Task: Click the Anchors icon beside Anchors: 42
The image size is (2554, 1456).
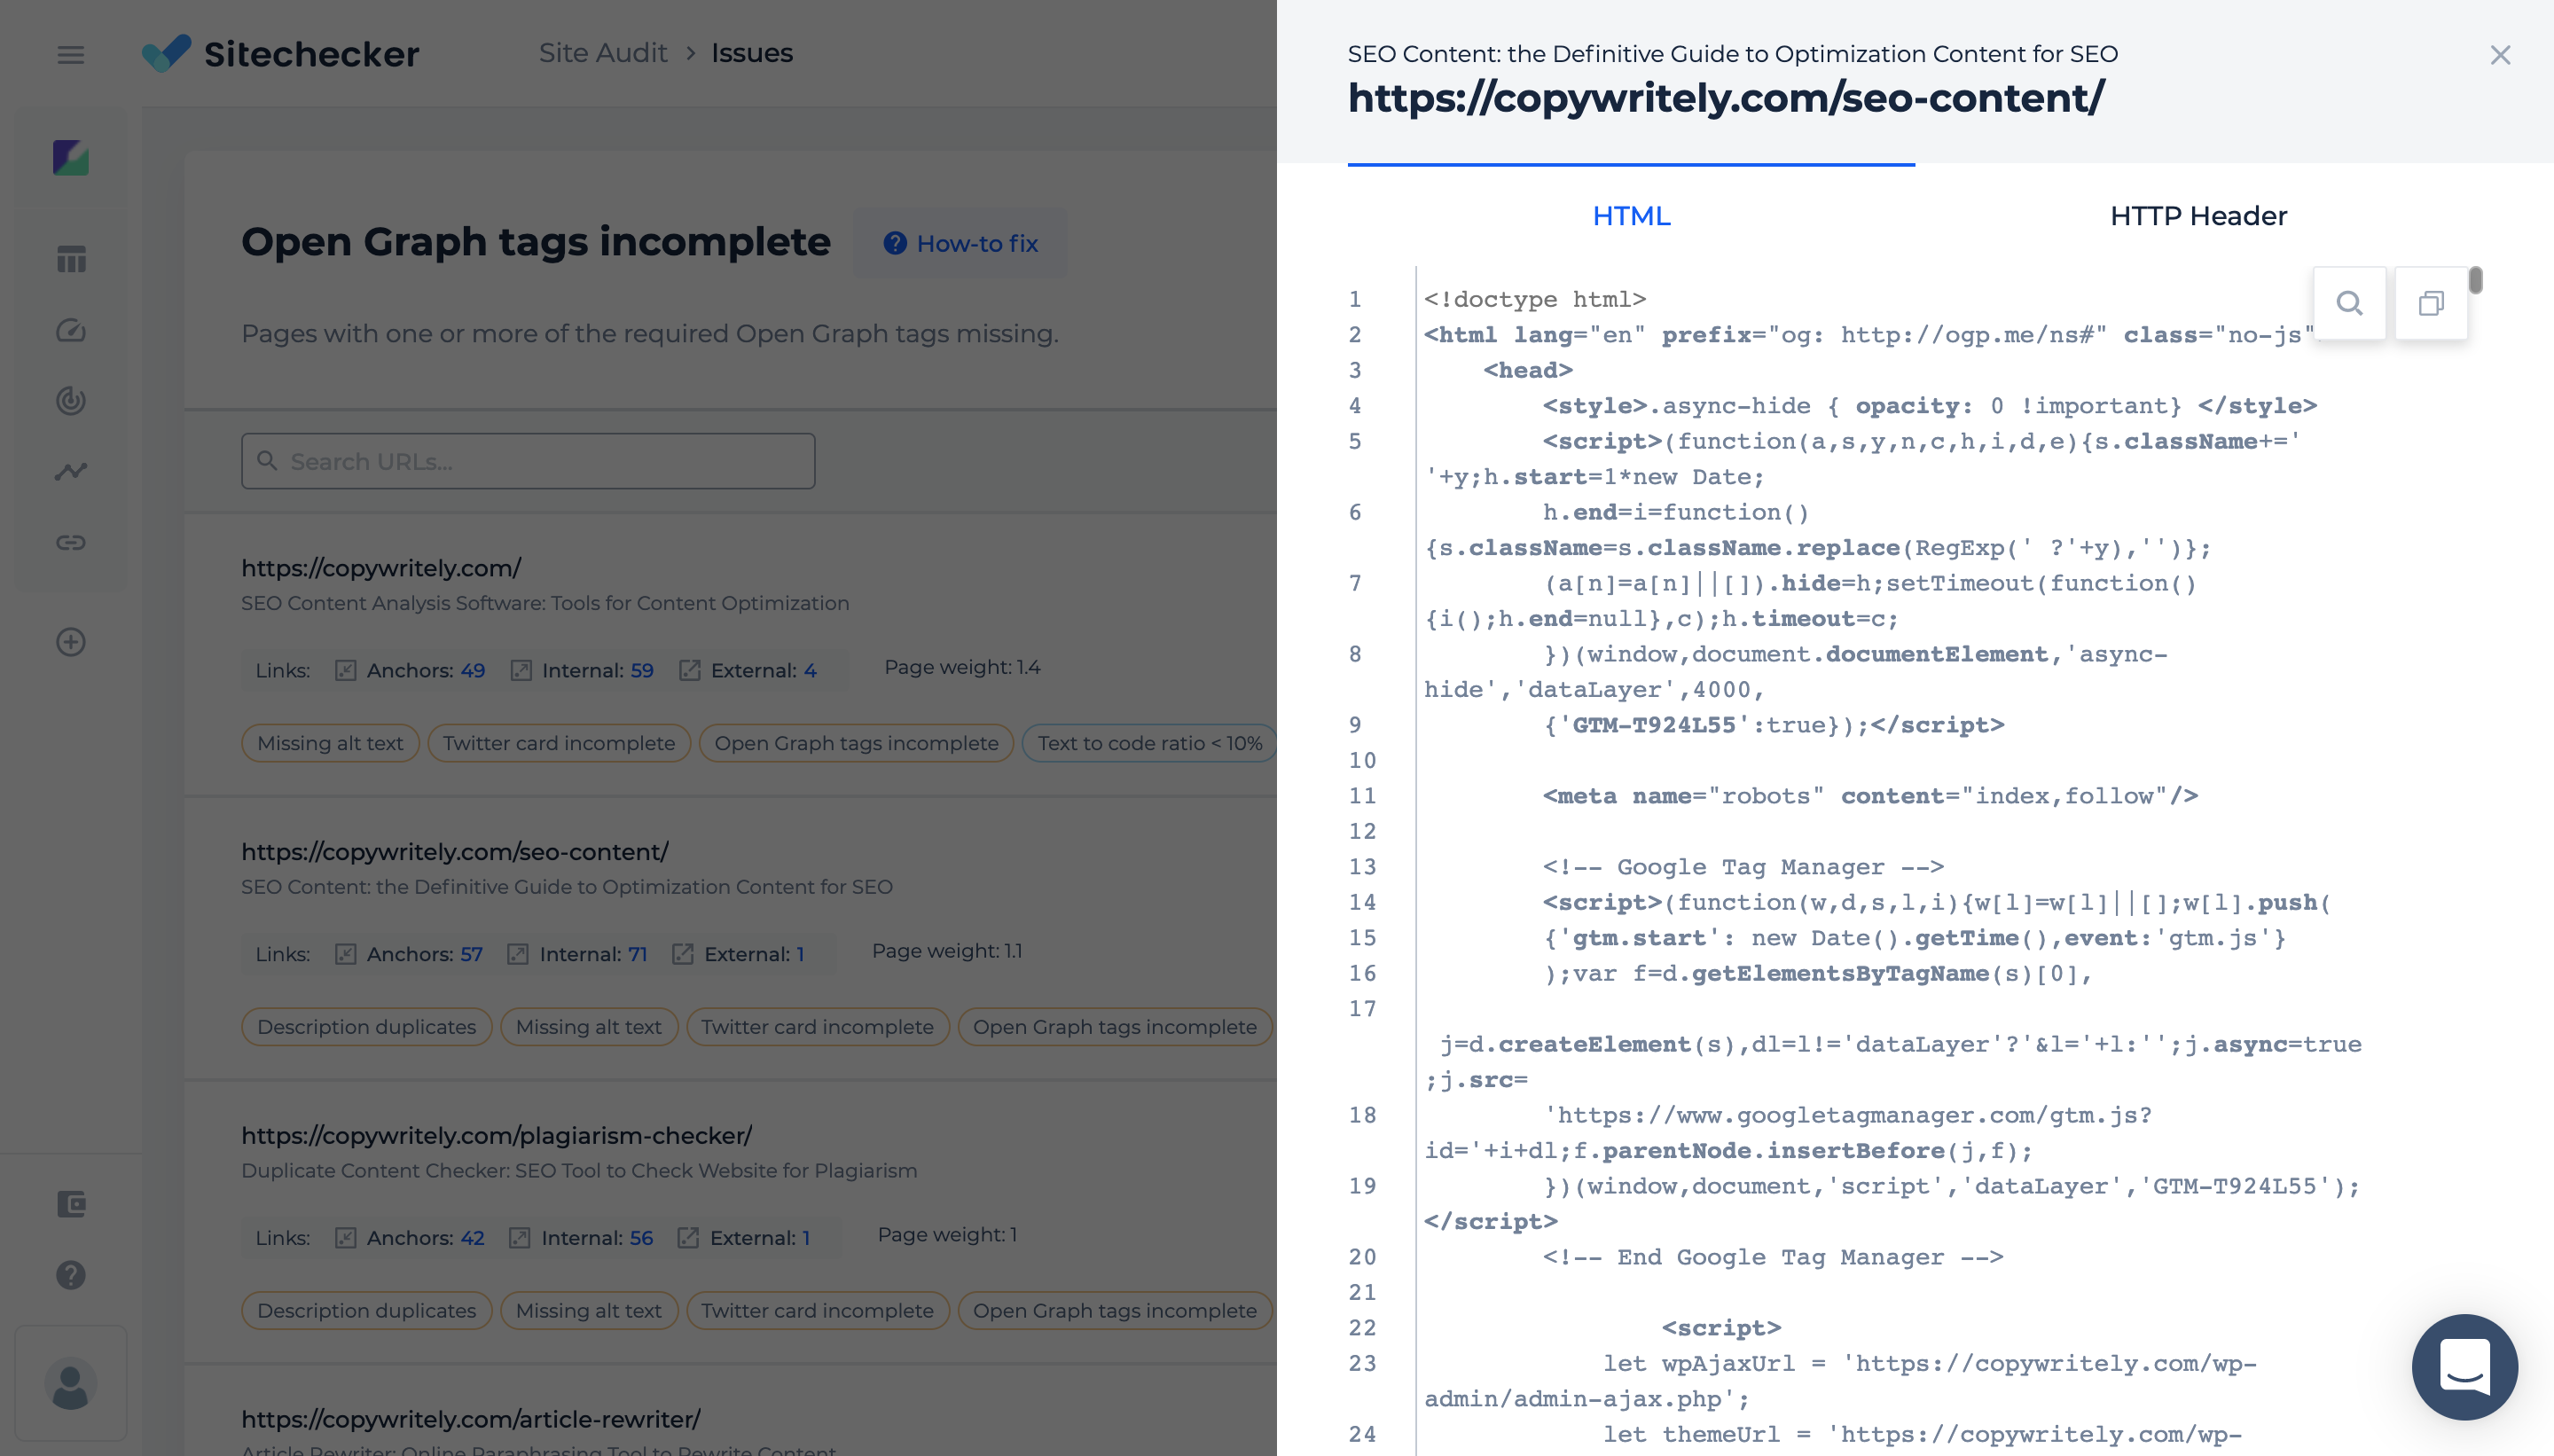Action: click(x=345, y=1238)
